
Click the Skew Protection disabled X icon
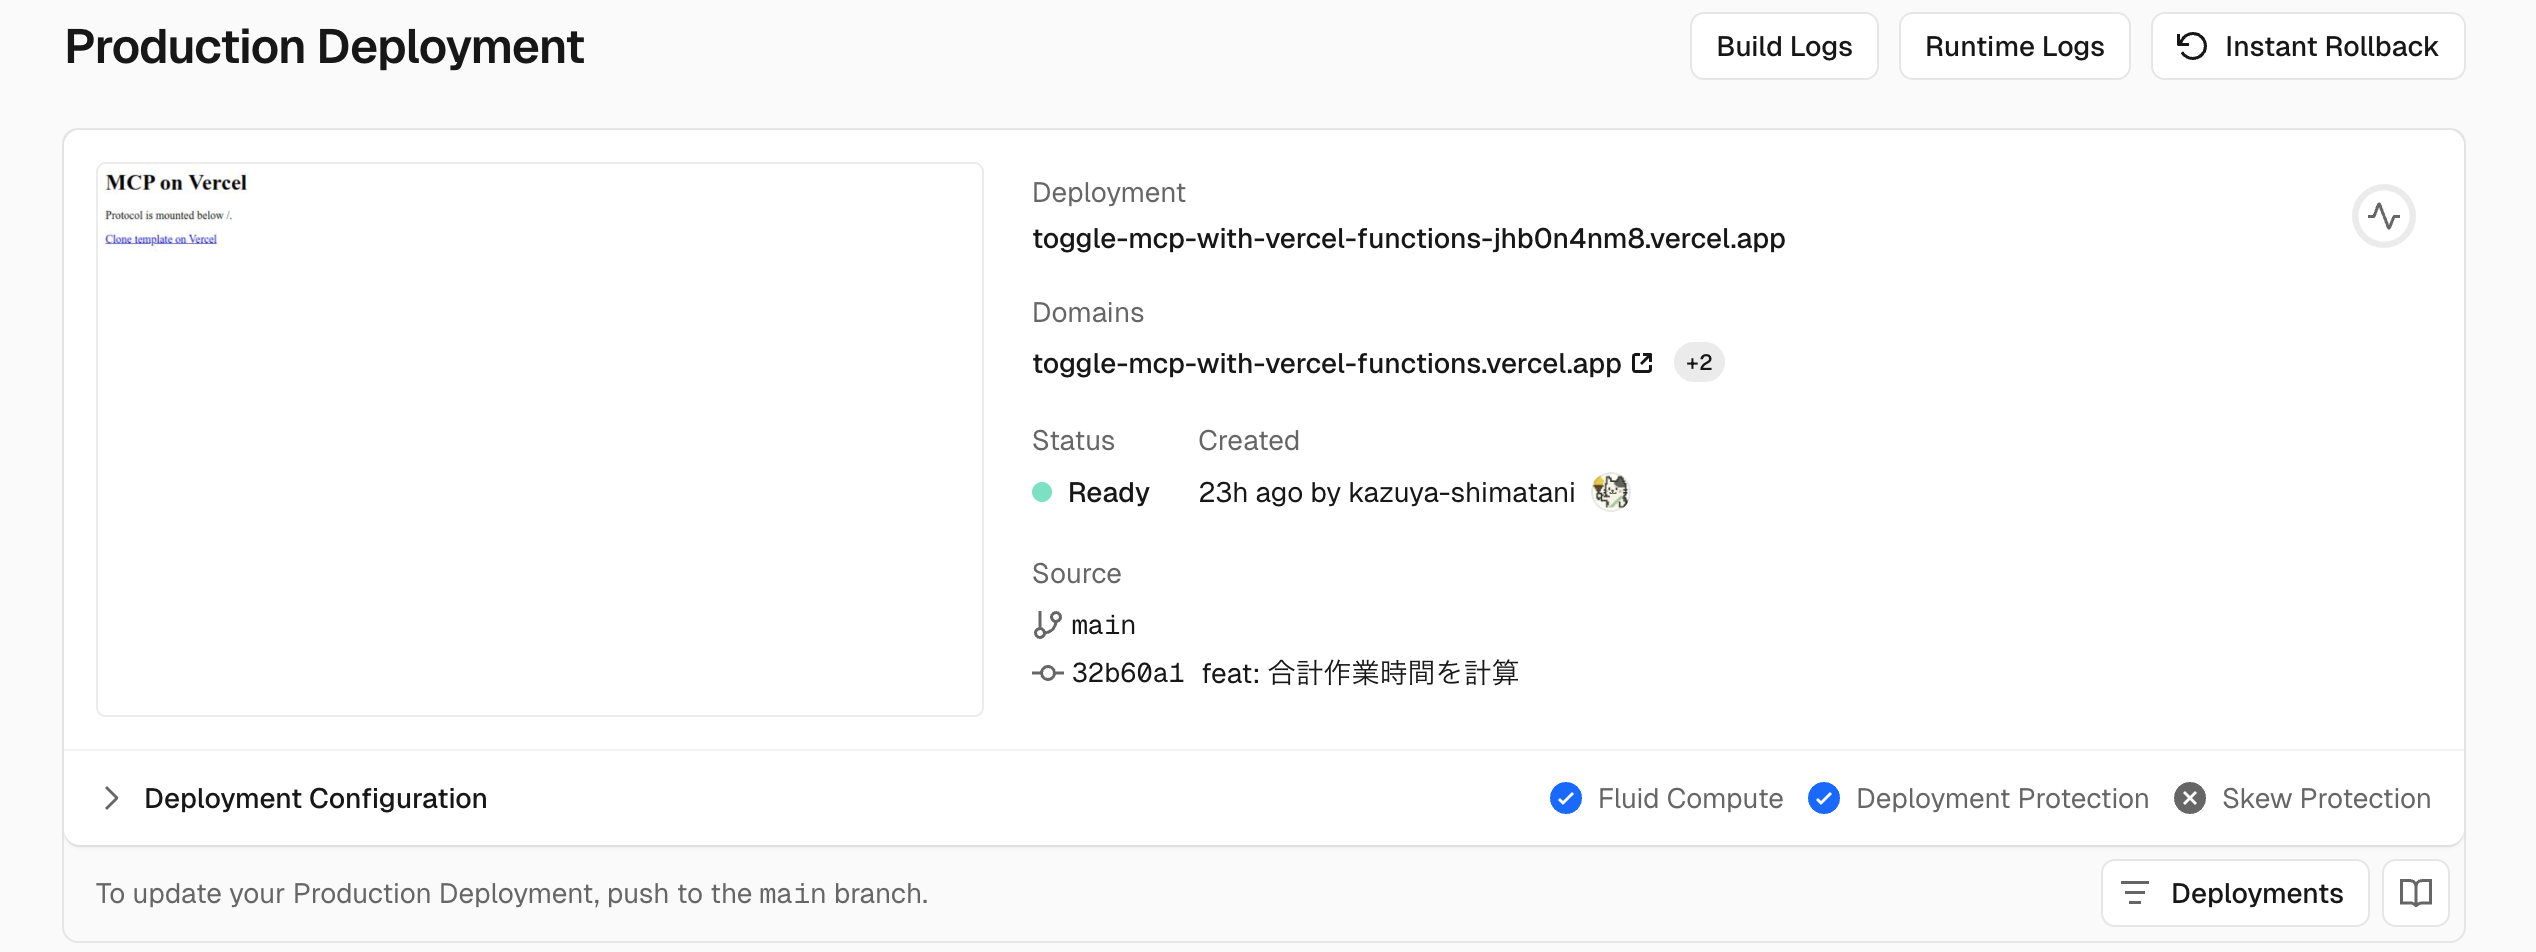pyautogui.click(x=2190, y=798)
